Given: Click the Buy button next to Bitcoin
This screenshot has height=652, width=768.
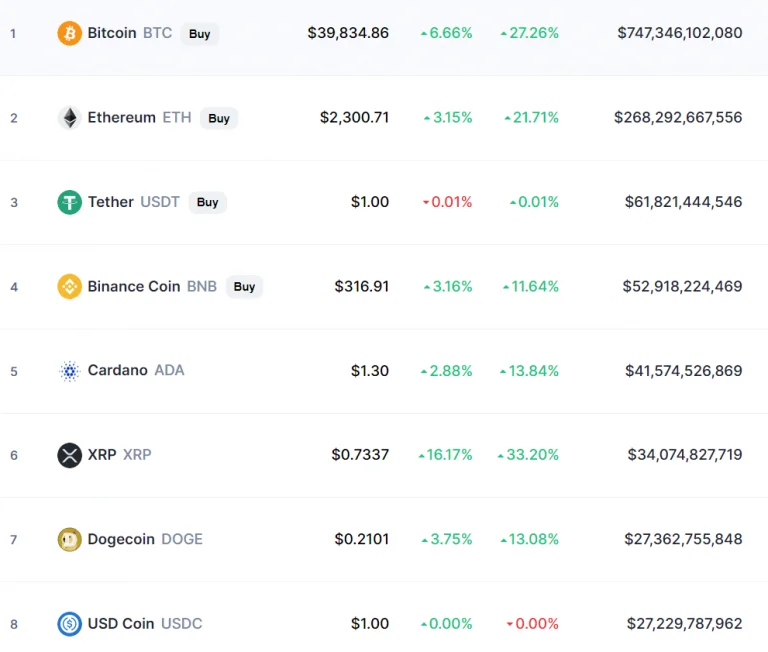Looking at the screenshot, I should 199,34.
